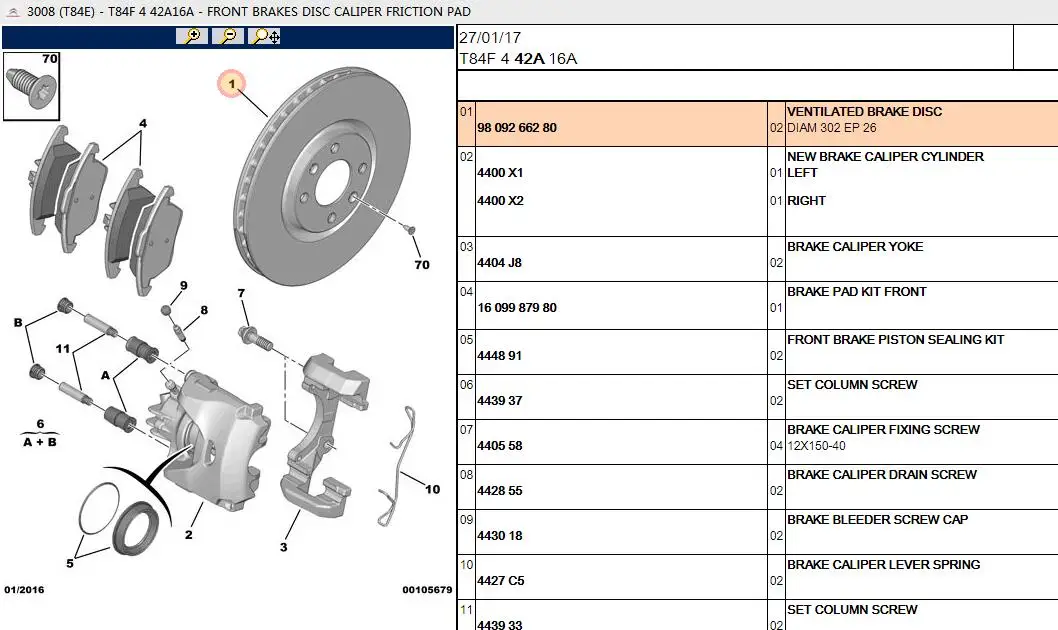Click part number 4439 37
The height and width of the screenshot is (630, 1058).
[x=500, y=401]
